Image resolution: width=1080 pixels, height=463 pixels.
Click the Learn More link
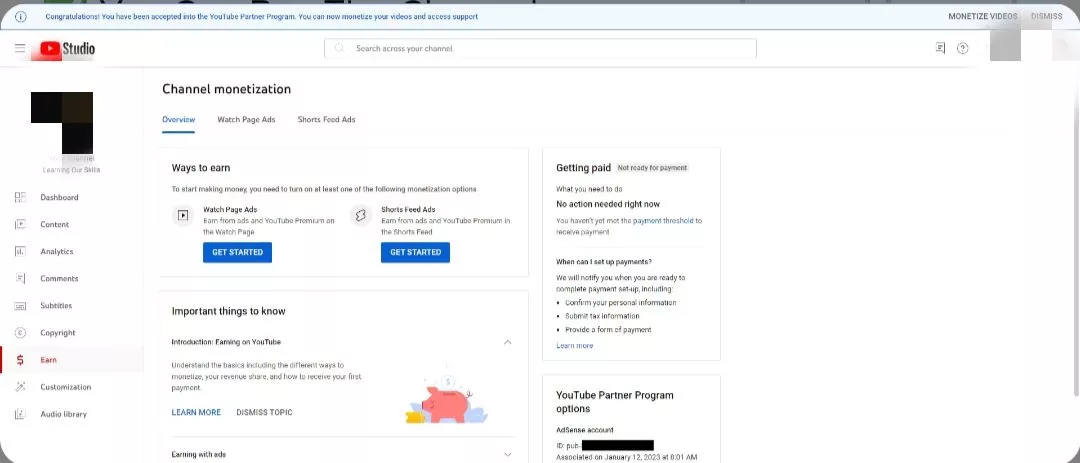coord(196,412)
